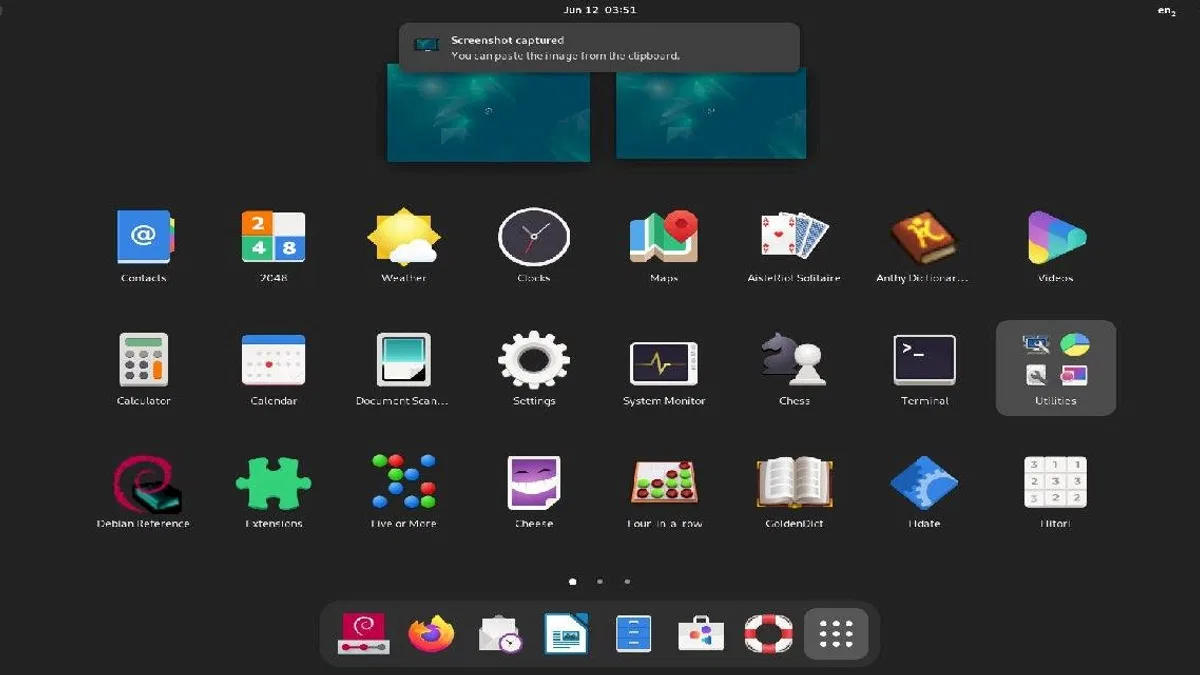This screenshot has width=1200, height=675.
Task: Open the Contacts app
Action: point(144,246)
